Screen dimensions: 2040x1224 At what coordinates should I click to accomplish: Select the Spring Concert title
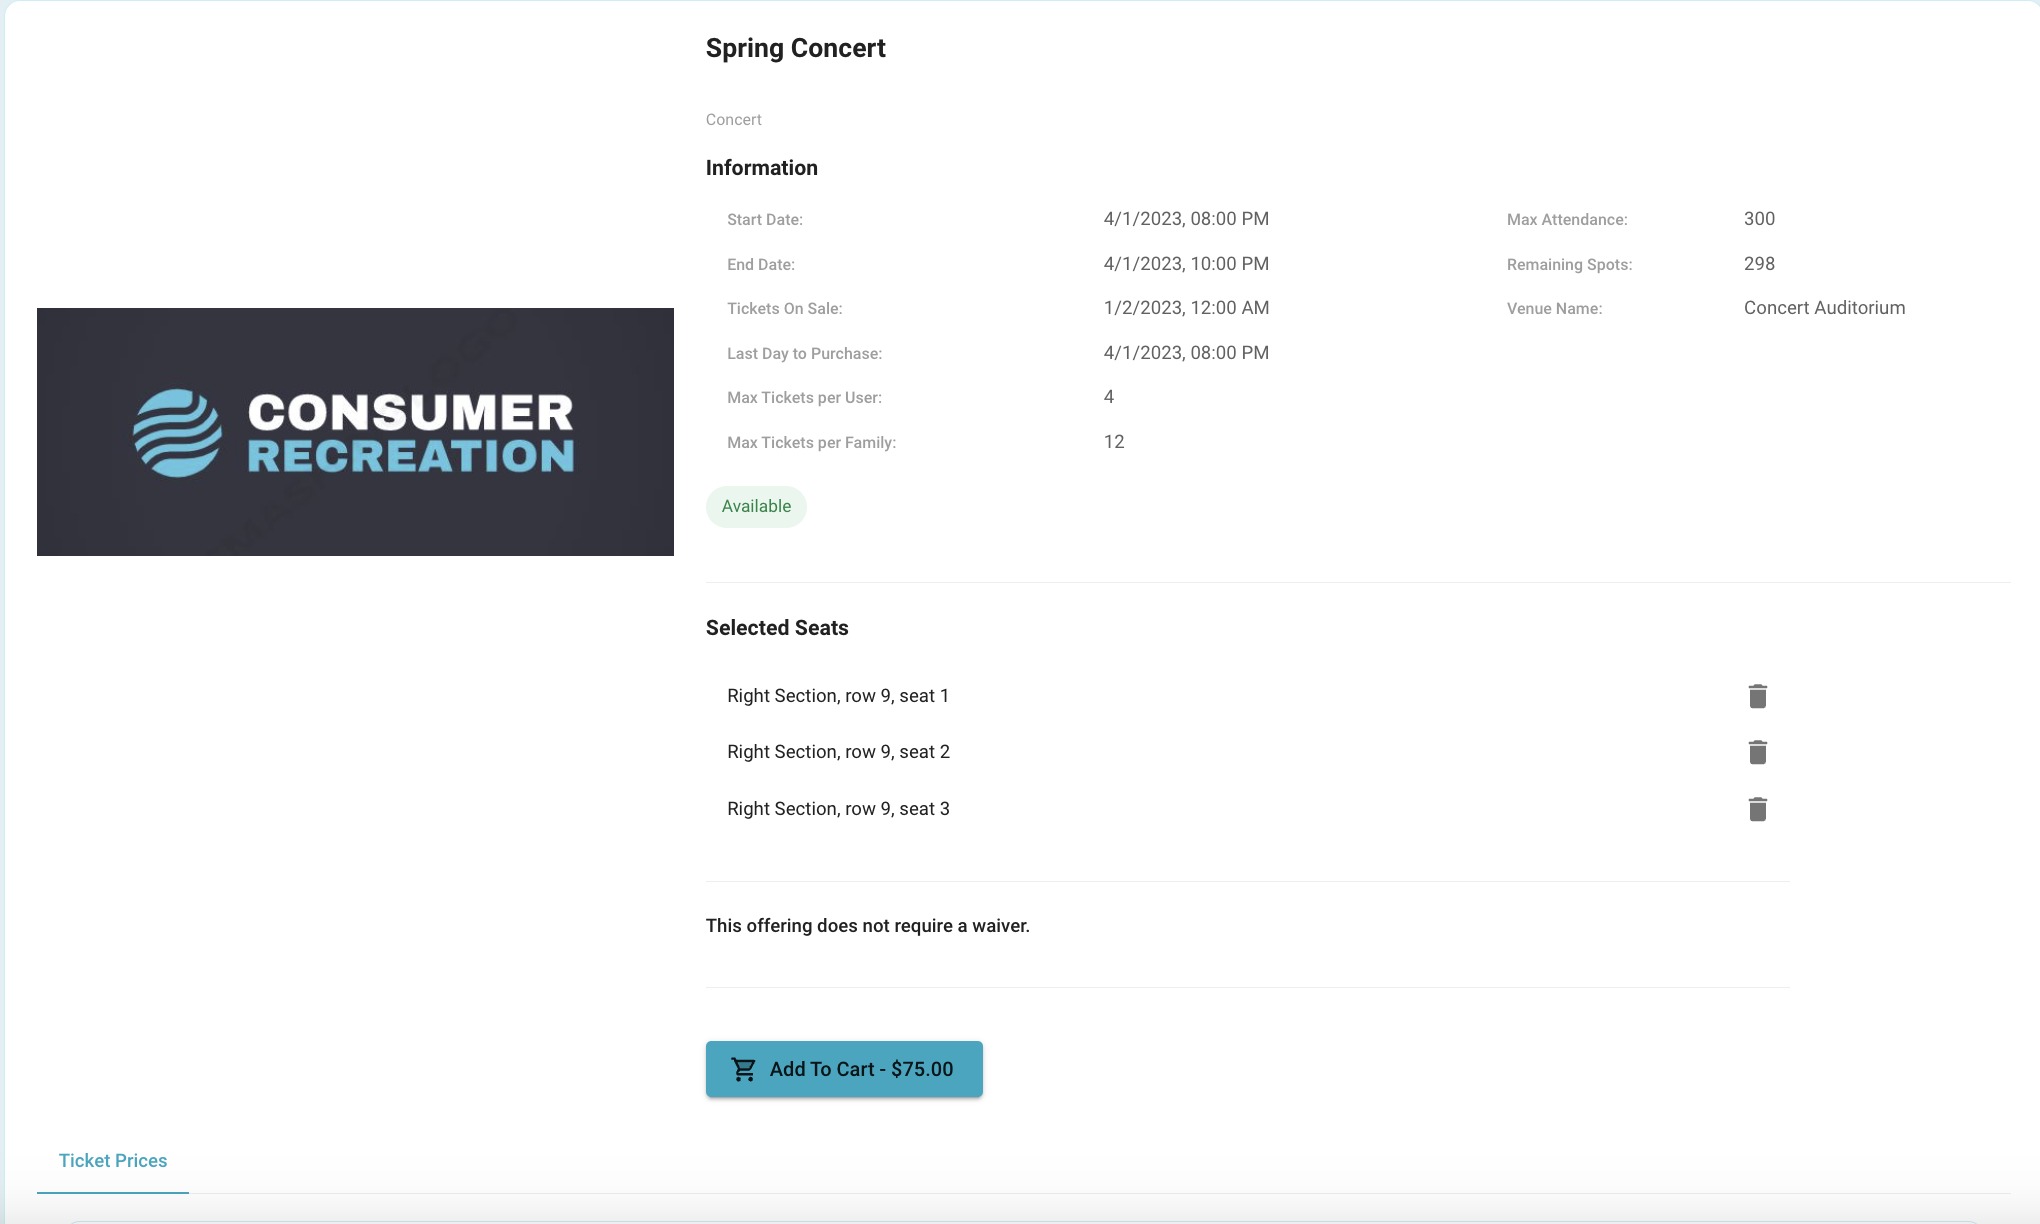tap(796, 48)
